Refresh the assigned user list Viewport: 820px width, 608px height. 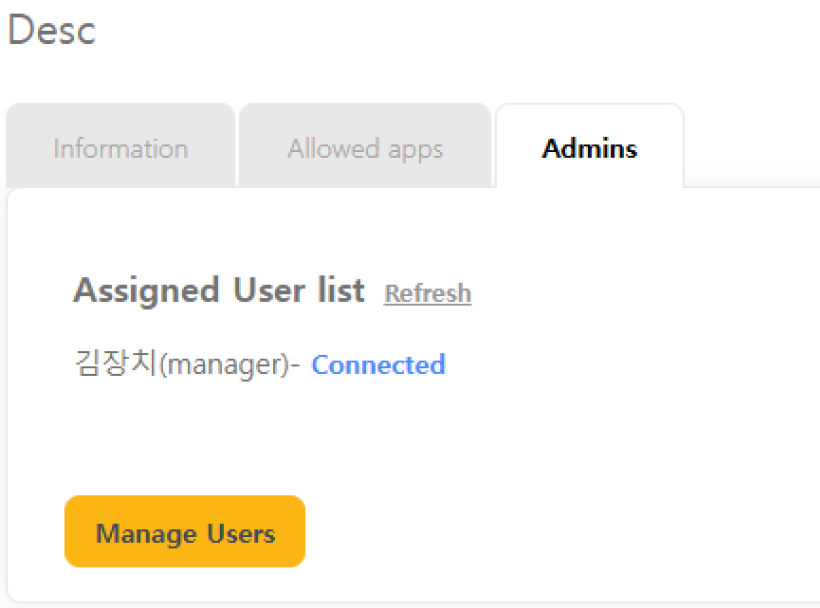click(x=427, y=294)
